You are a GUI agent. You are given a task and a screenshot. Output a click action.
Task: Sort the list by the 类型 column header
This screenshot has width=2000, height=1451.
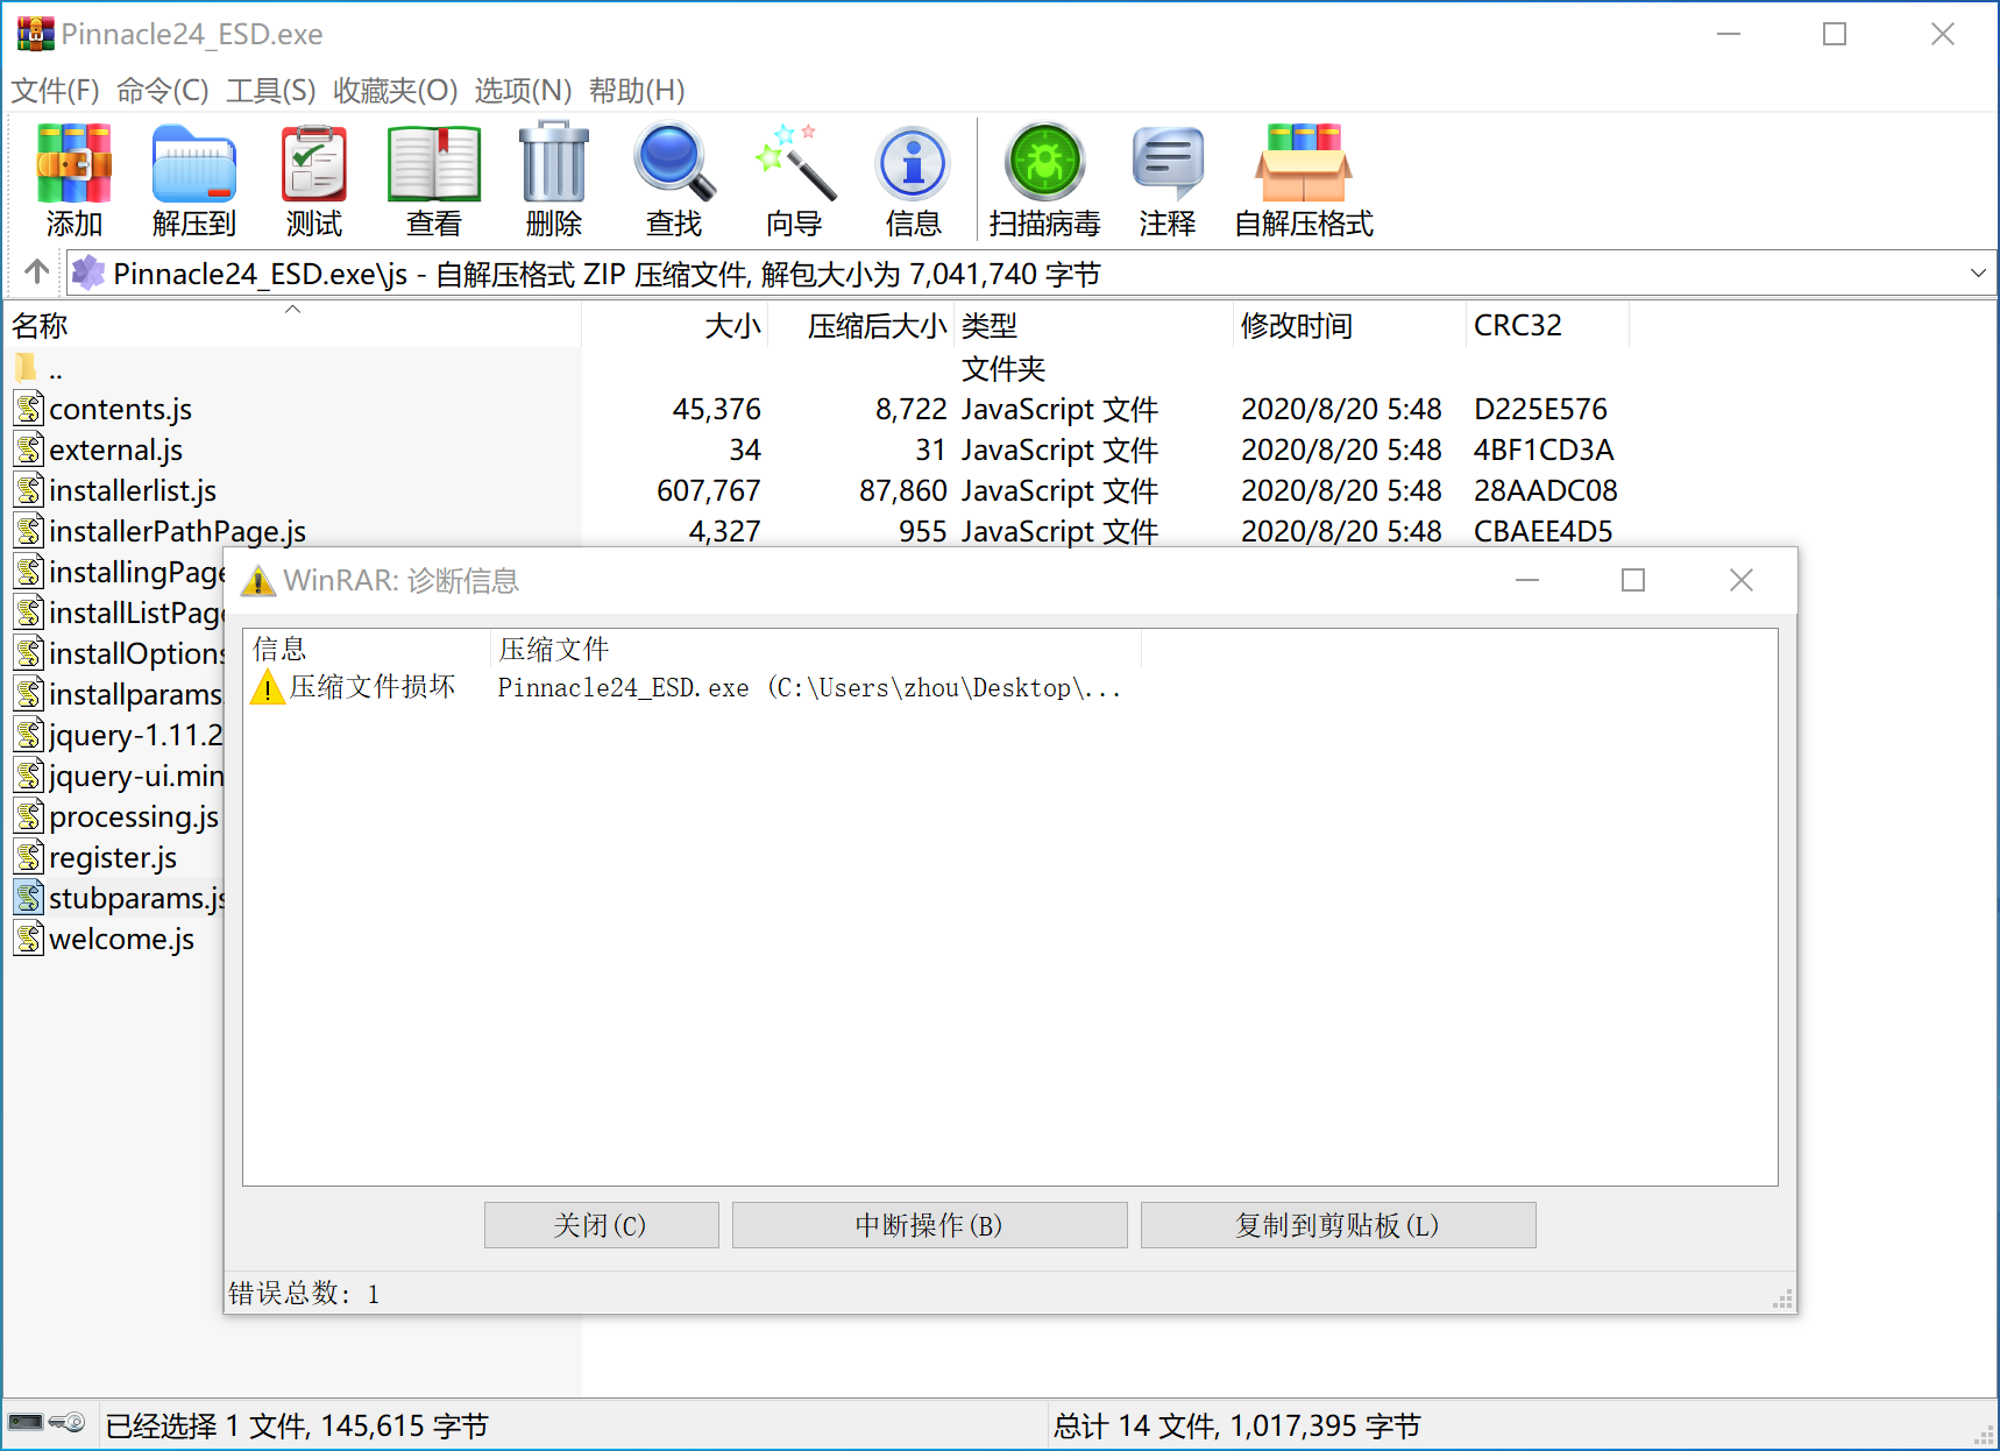(x=1094, y=325)
